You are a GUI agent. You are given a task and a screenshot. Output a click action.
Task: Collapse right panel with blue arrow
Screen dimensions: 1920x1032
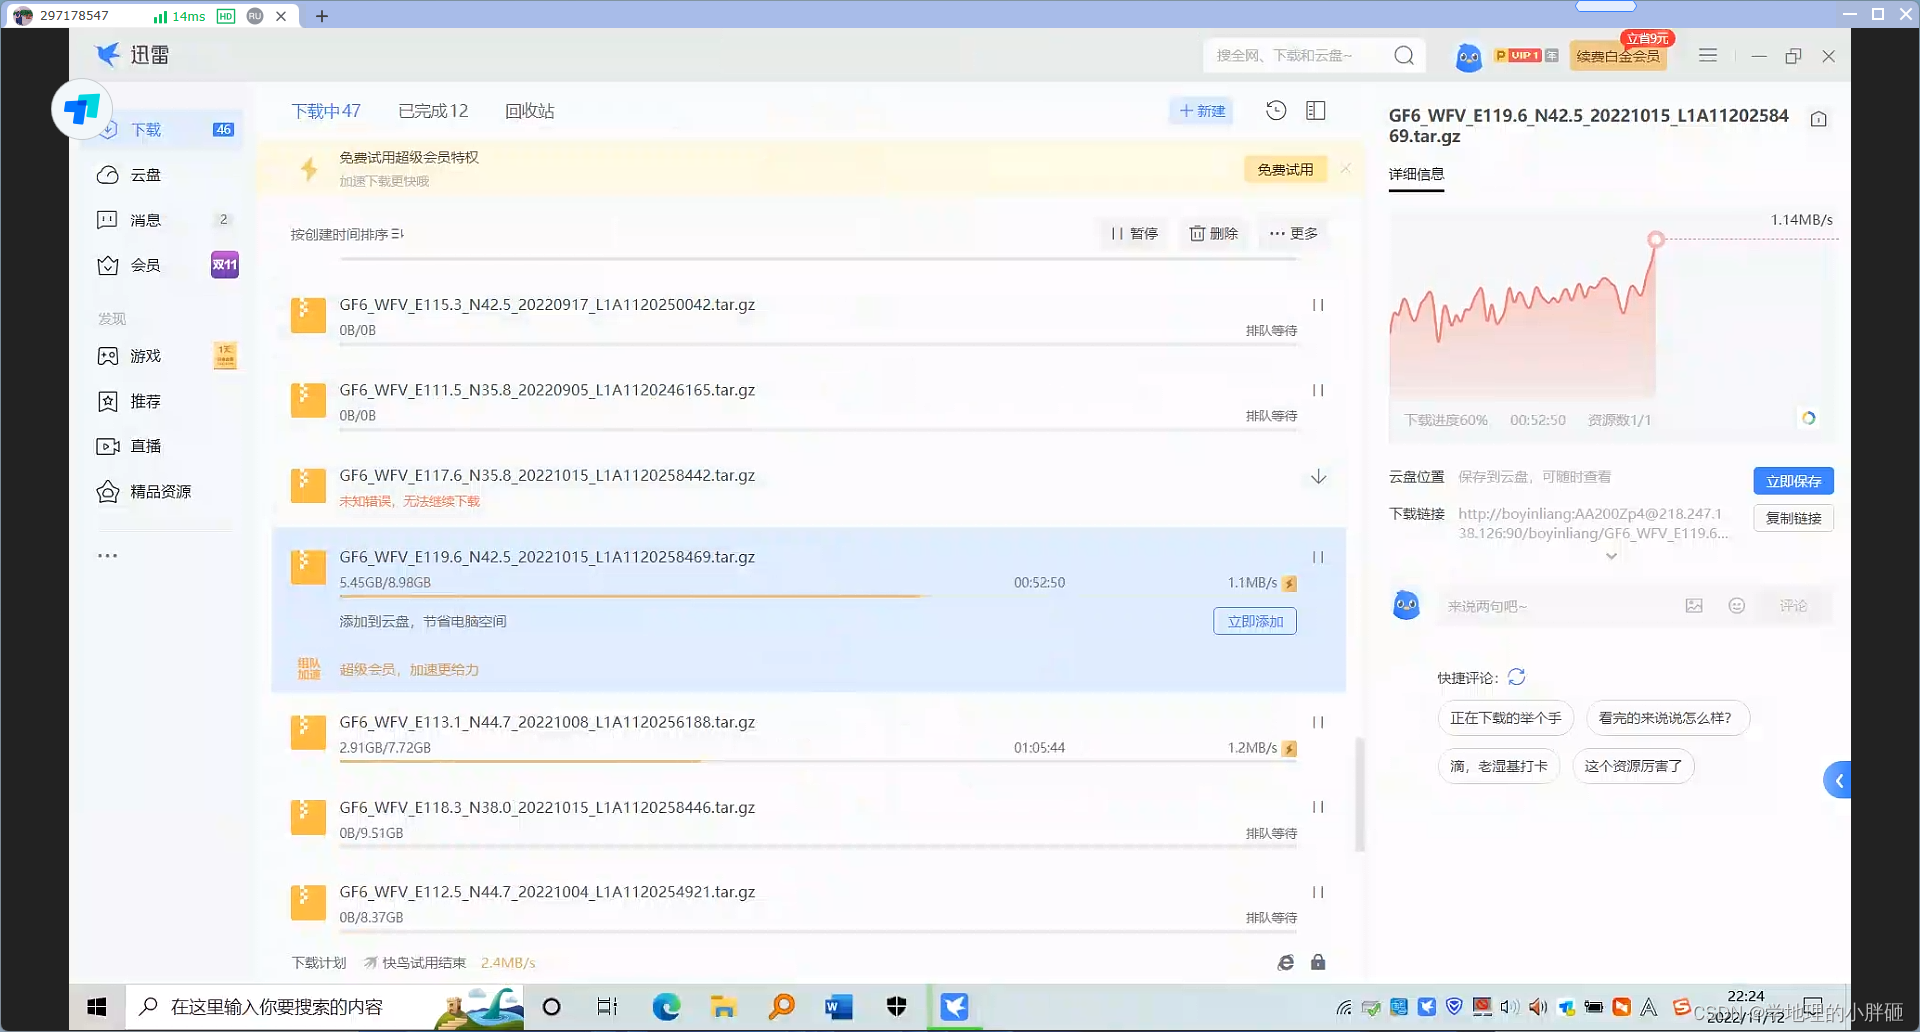(1838, 780)
